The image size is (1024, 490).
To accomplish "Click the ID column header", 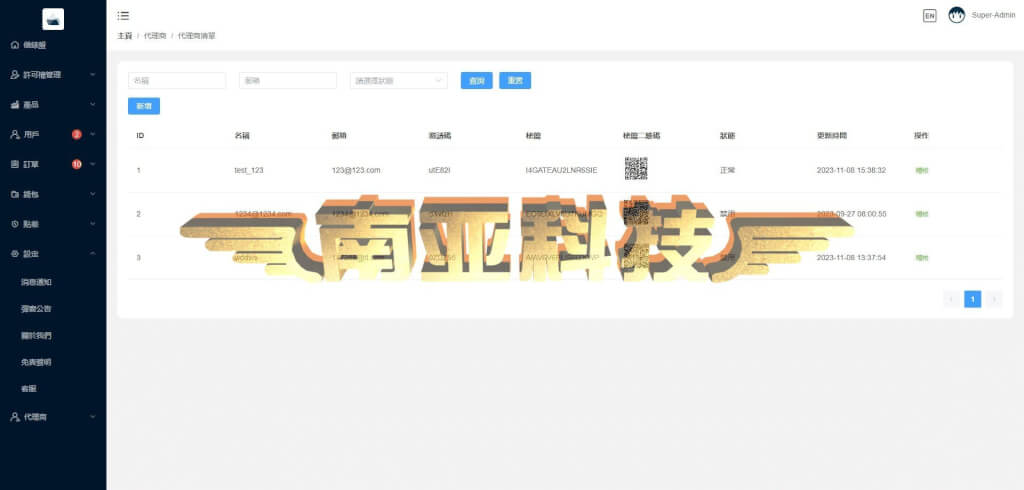I will [140, 136].
